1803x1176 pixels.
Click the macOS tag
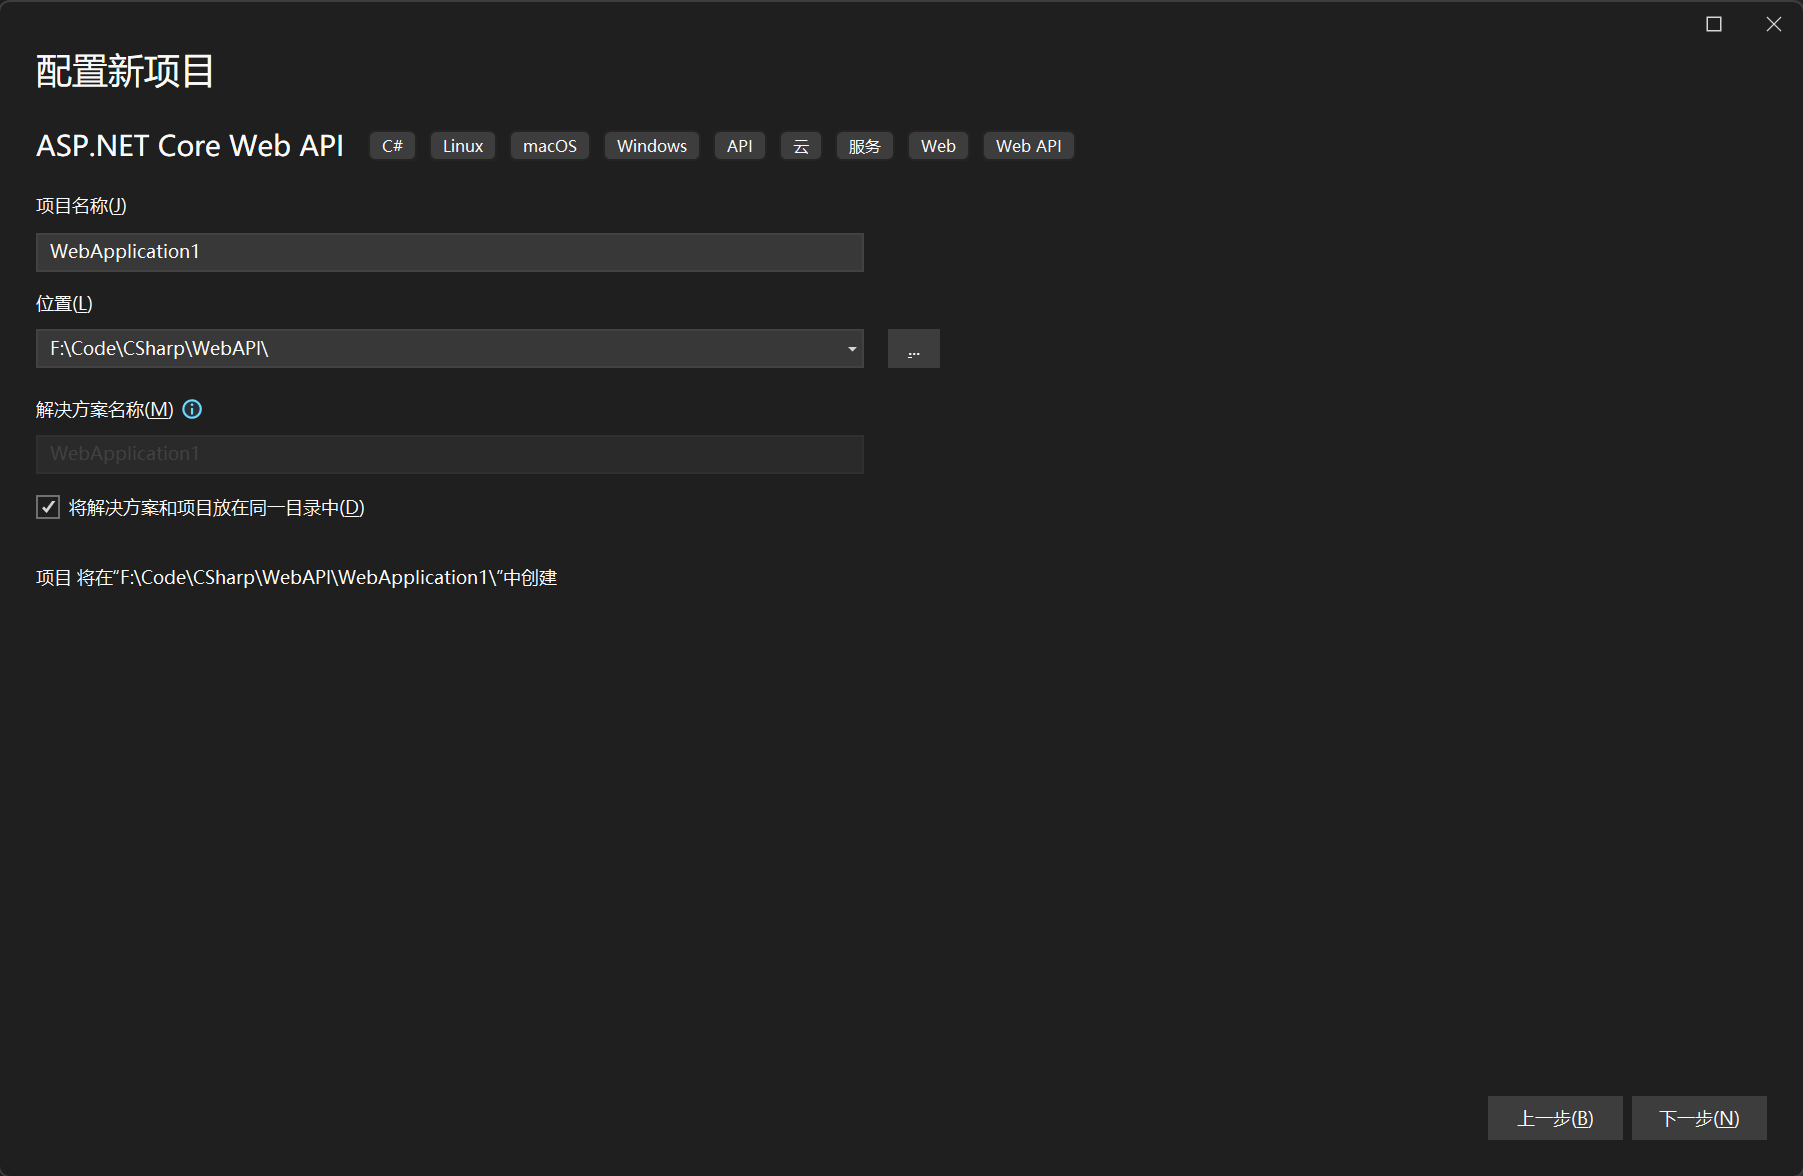click(550, 146)
